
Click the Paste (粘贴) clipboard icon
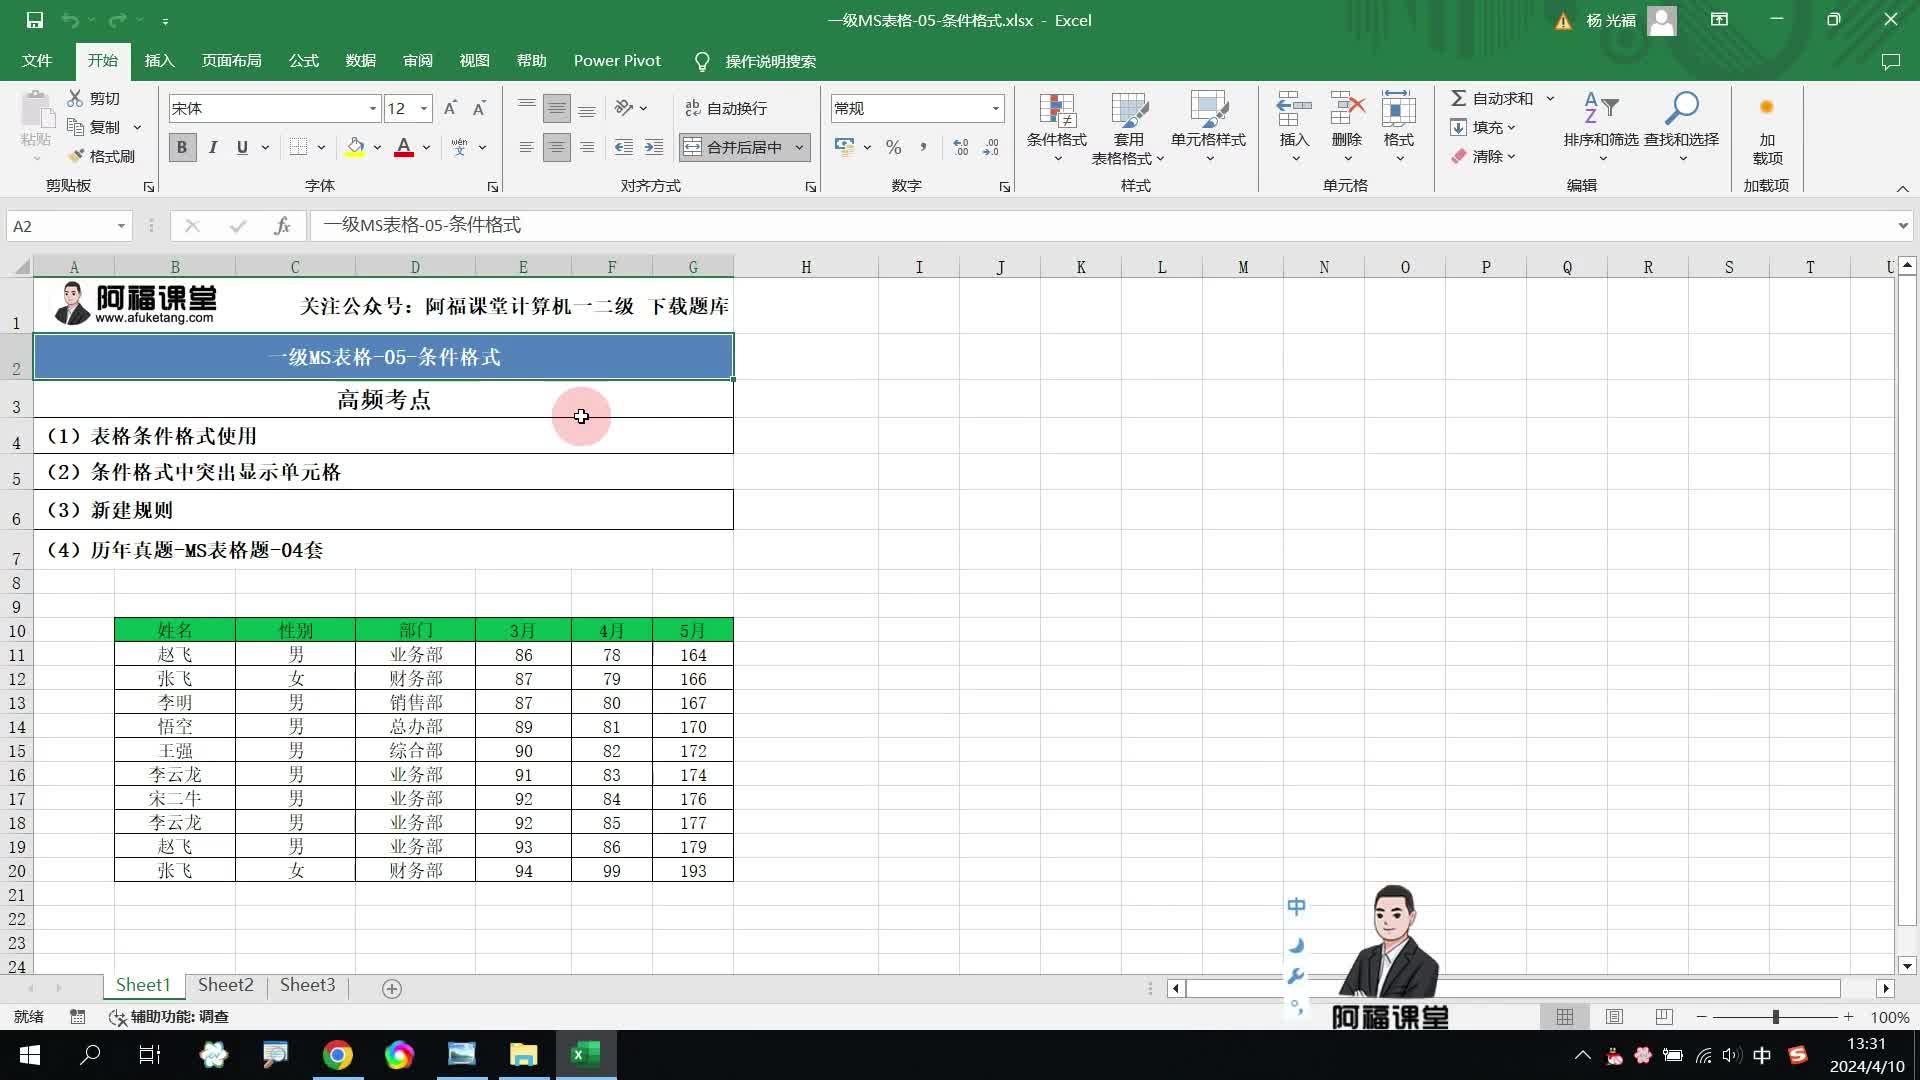pyautogui.click(x=36, y=110)
